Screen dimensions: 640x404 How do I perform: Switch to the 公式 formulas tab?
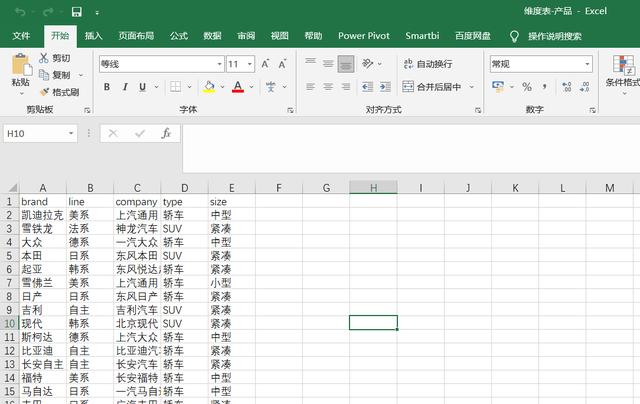[179, 36]
